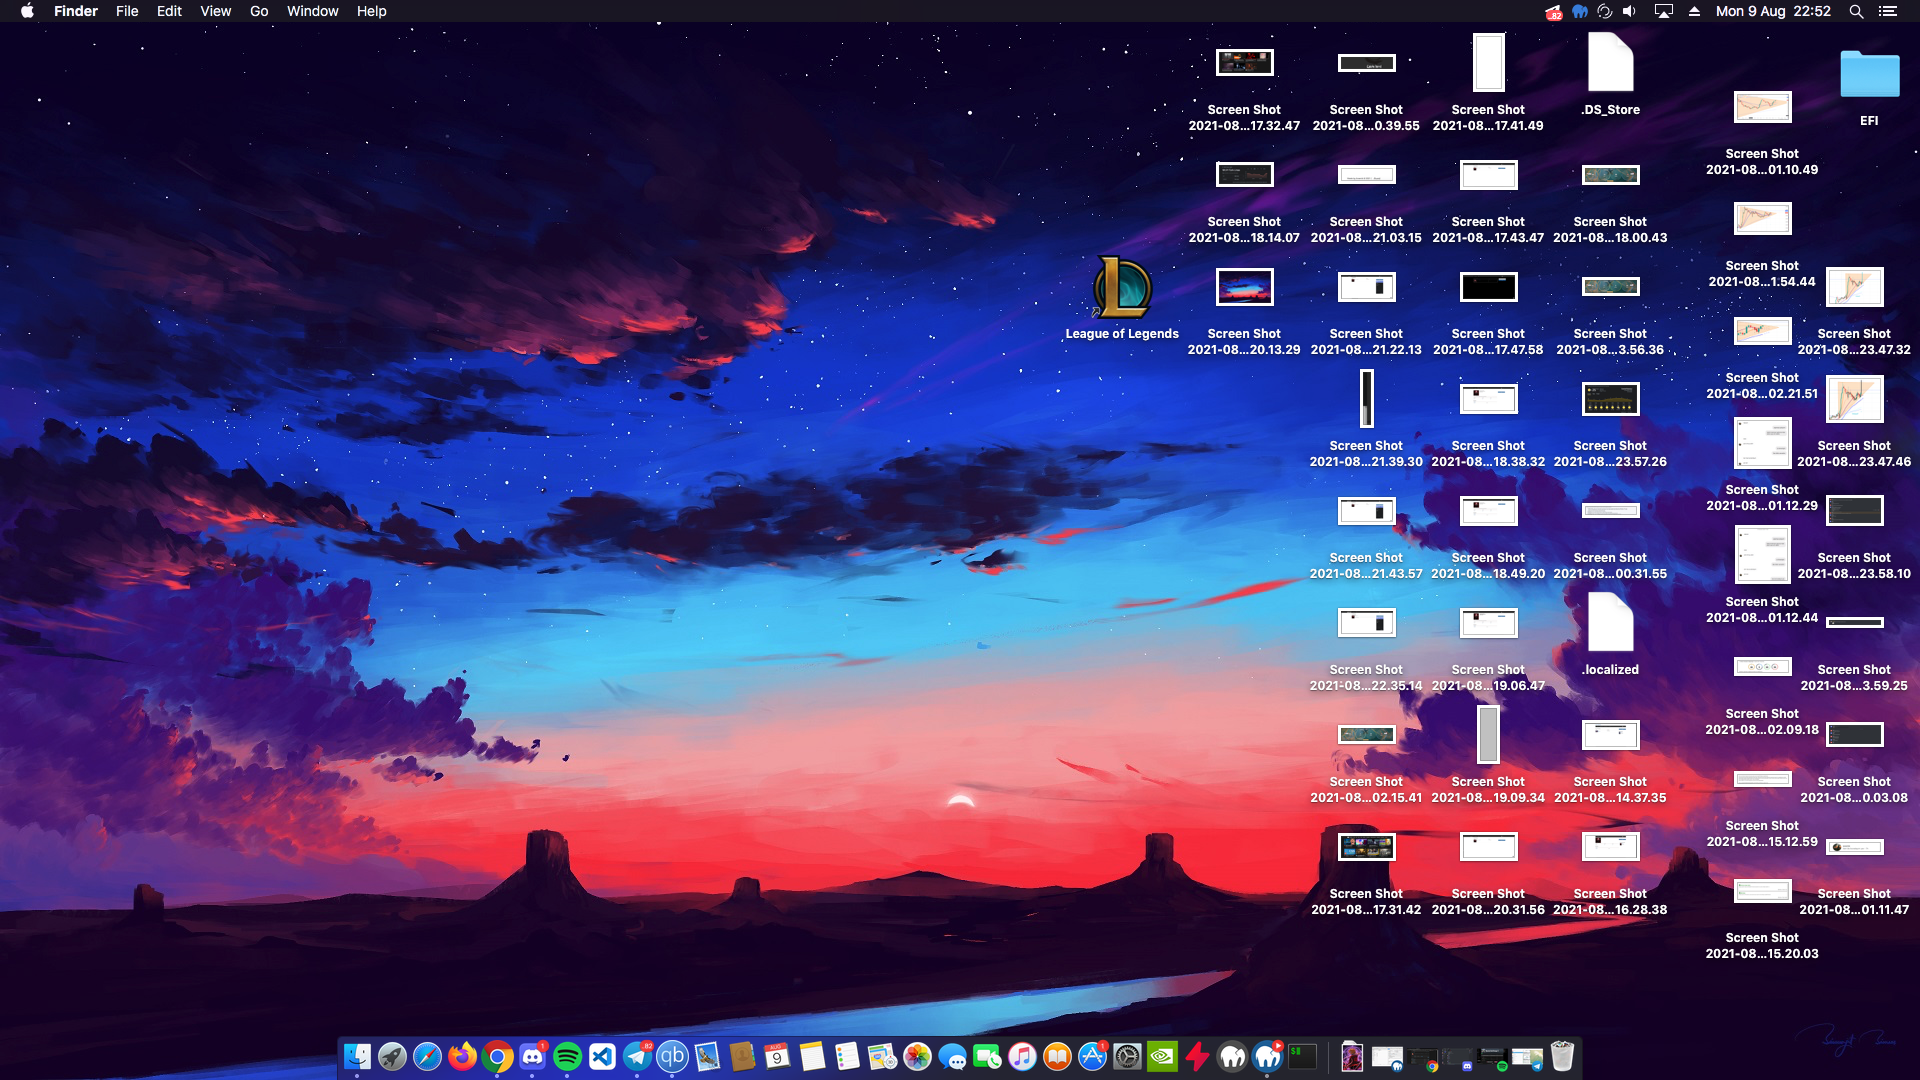
Task: Open Terminal from the Dock
Action: pyautogui.click(x=1302, y=1056)
